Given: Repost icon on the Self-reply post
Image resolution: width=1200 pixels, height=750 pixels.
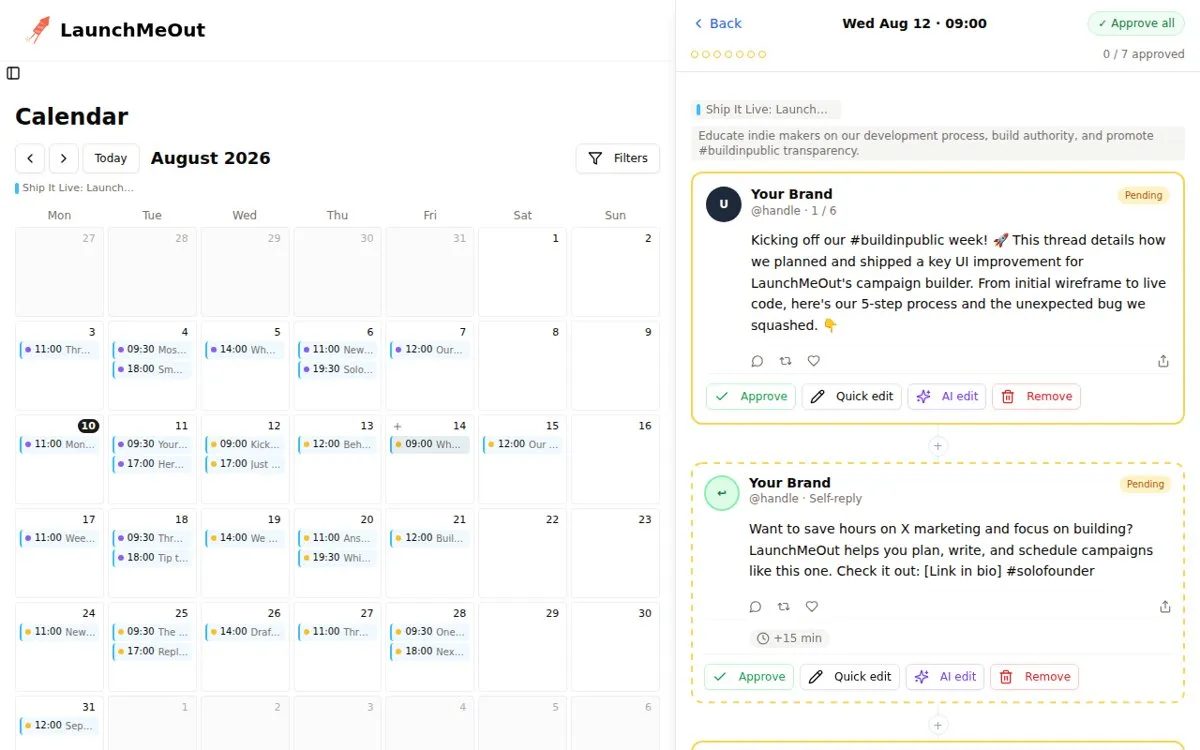Looking at the screenshot, I should pyautogui.click(x=783, y=606).
